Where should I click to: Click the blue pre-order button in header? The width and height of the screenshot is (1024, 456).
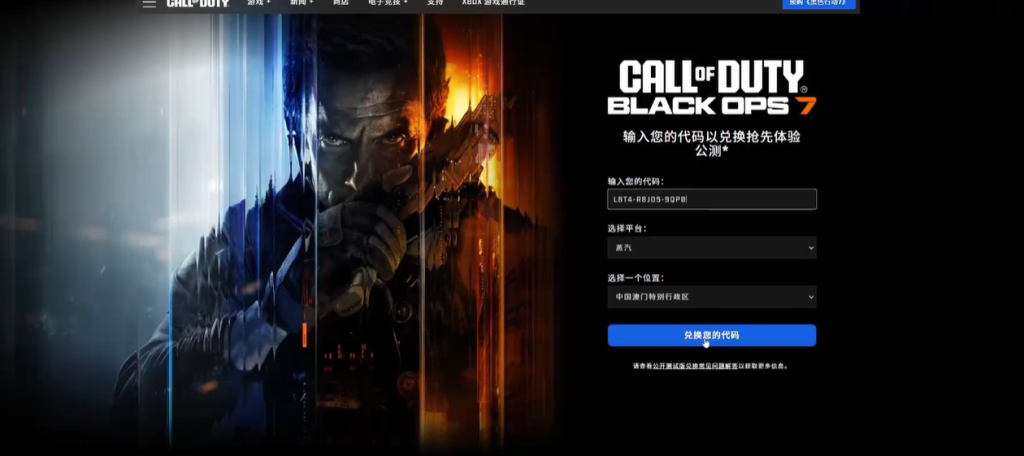click(x=818, y=4)
